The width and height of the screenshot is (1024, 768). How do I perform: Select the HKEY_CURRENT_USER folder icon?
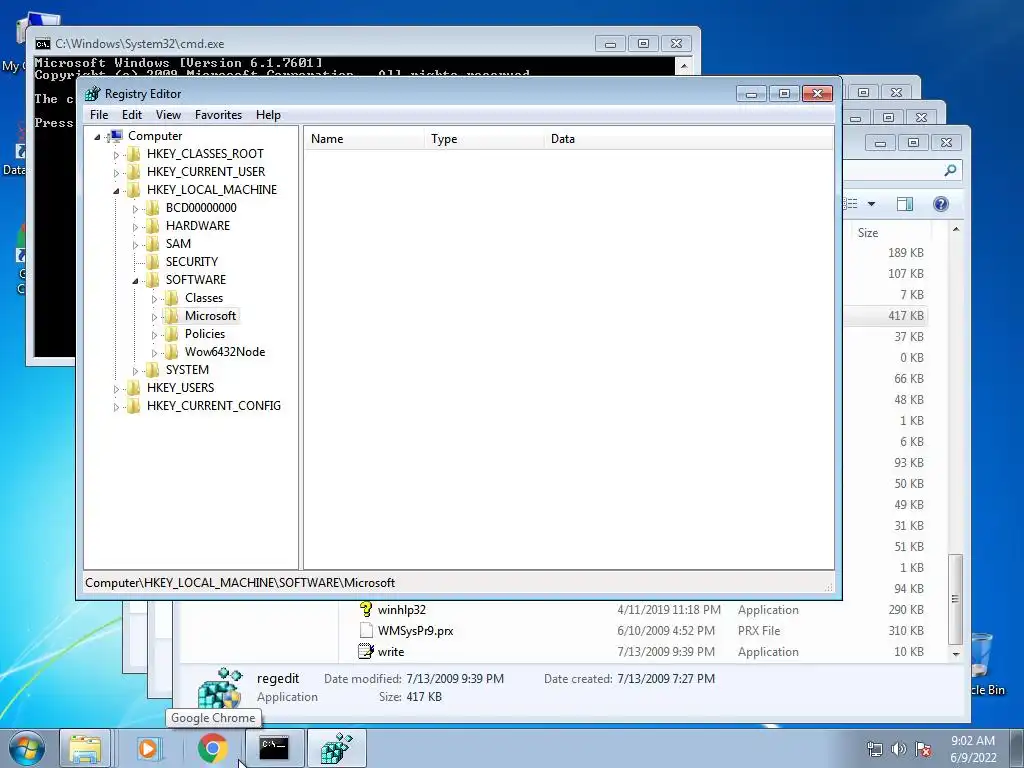133,172
